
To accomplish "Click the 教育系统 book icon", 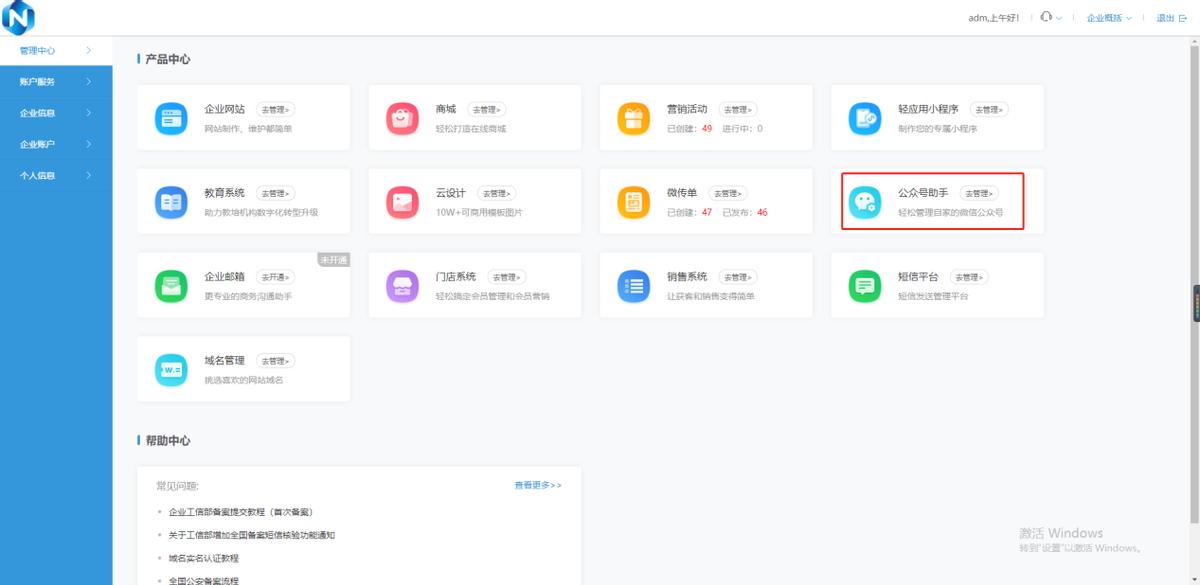I will [170, 200].
